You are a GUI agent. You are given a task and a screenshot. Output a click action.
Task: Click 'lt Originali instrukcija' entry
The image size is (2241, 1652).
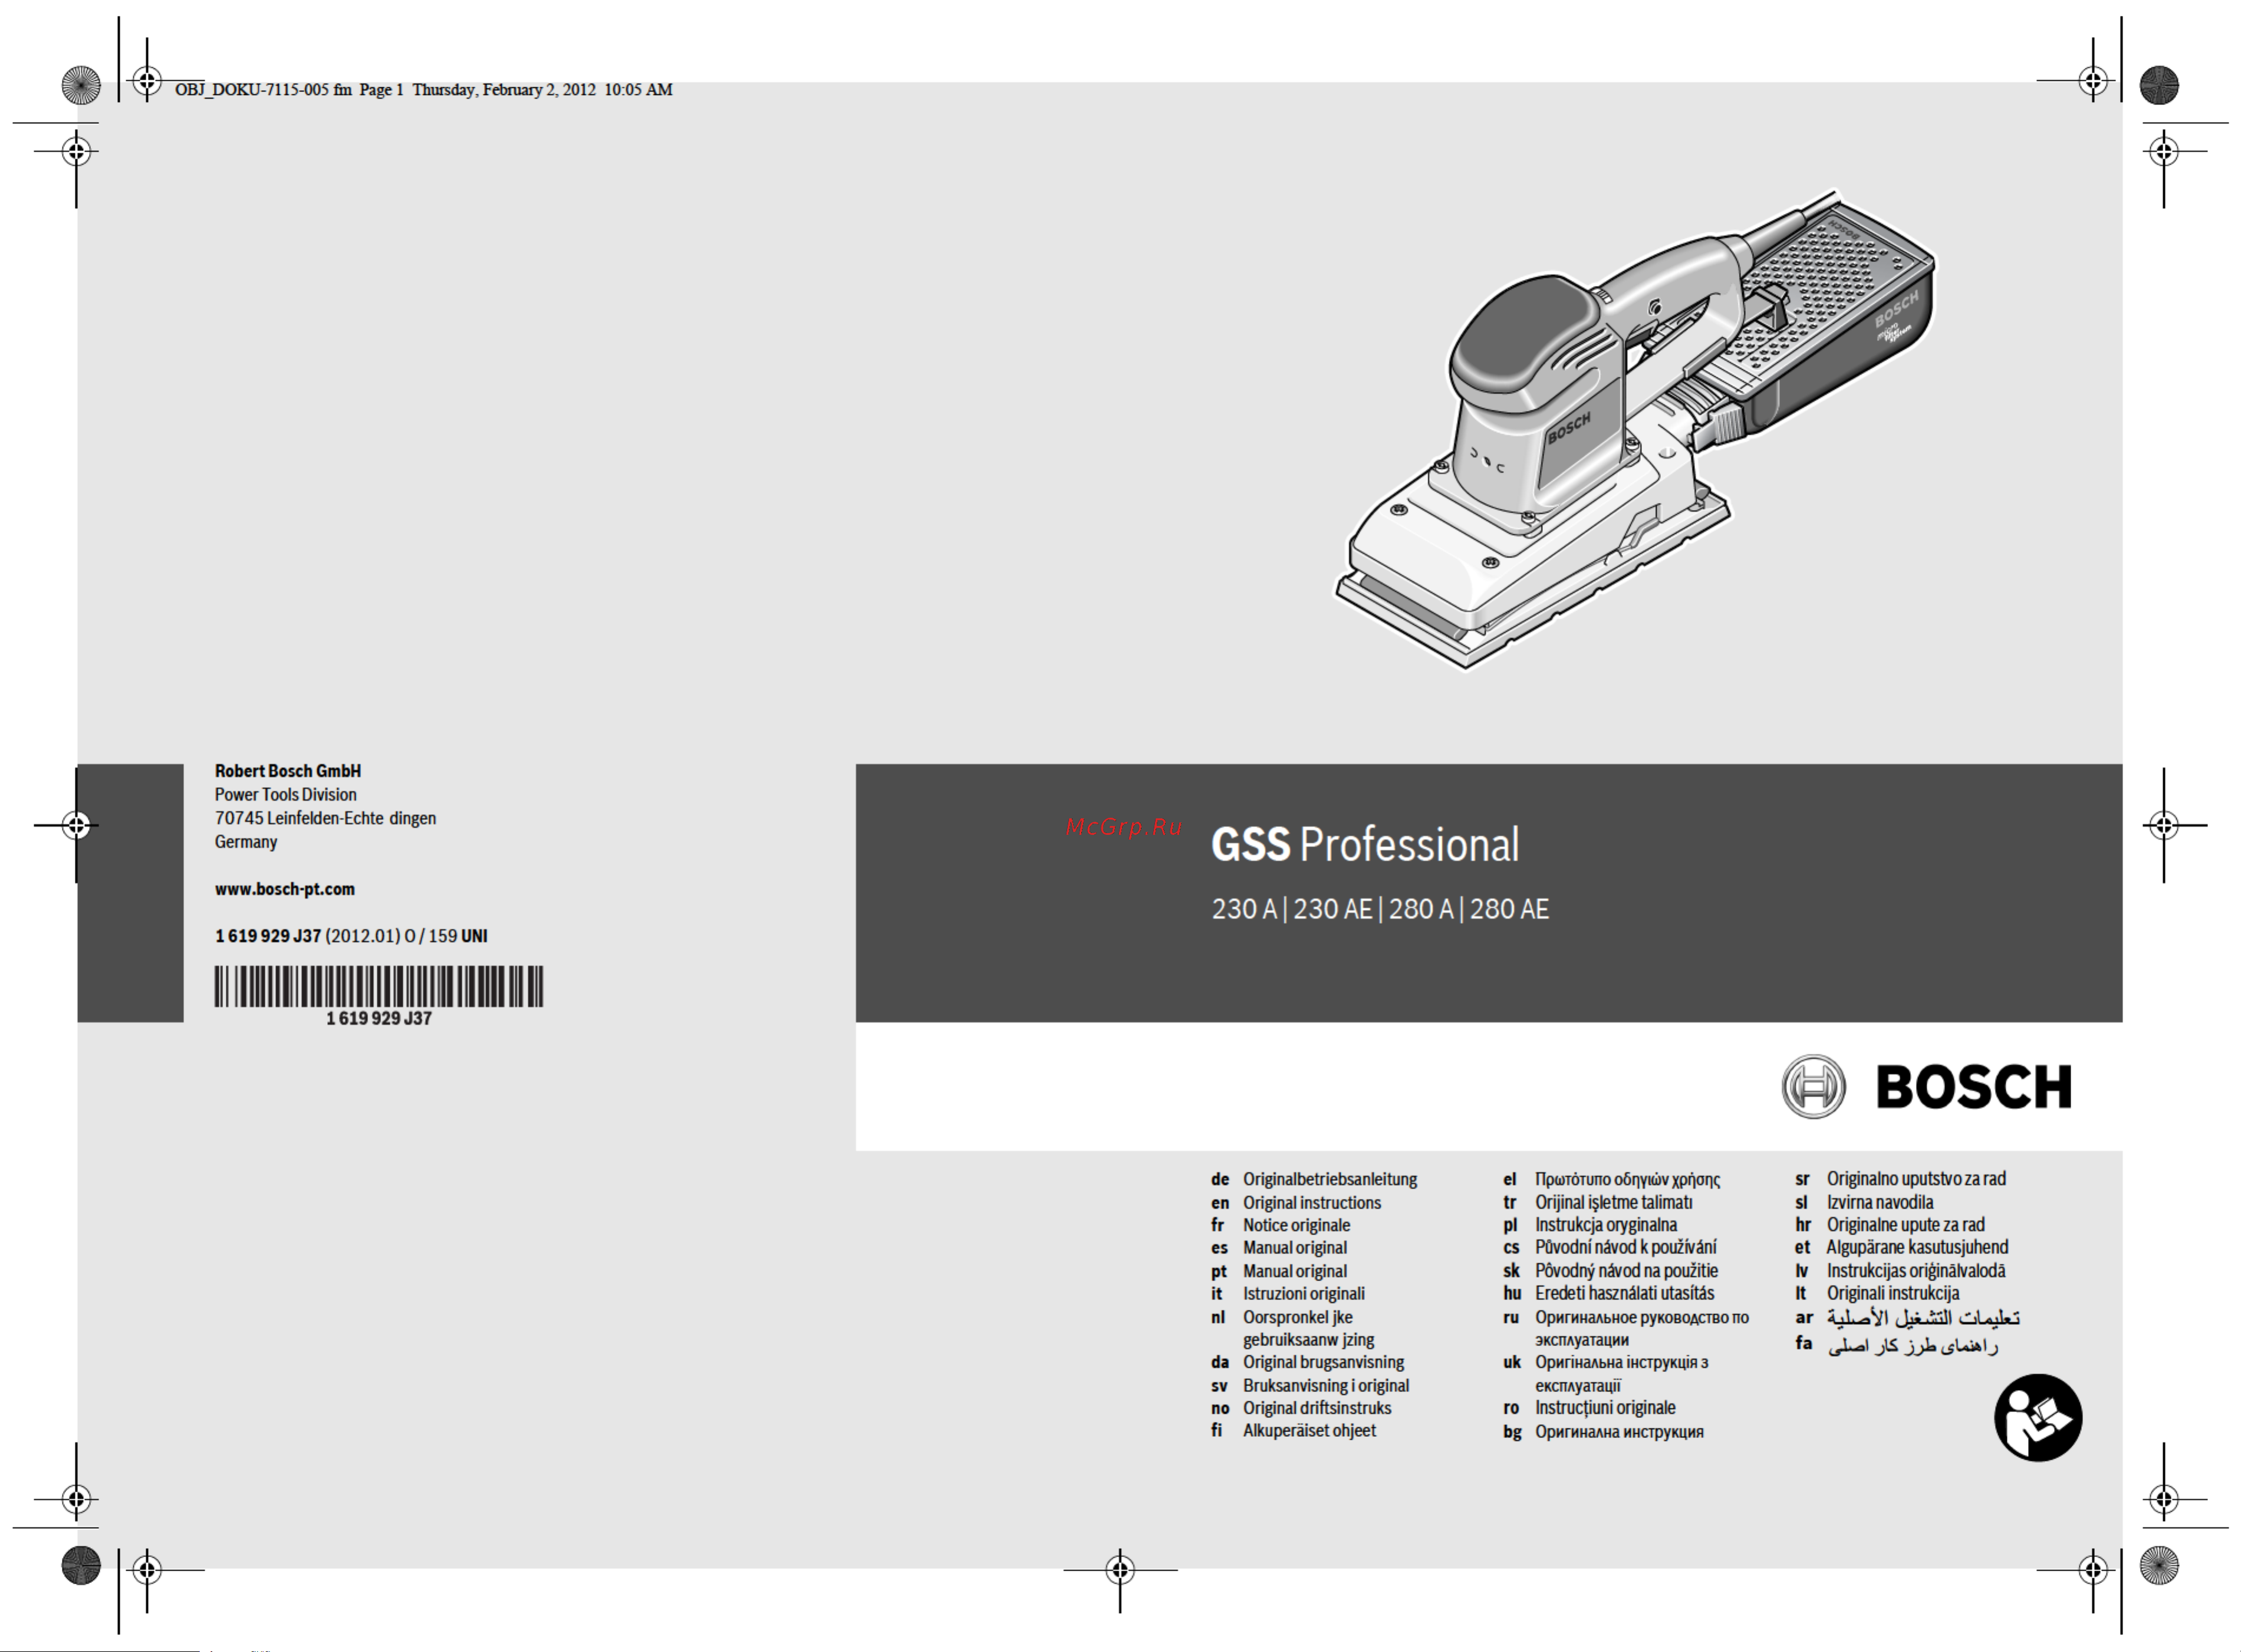1877,1294
